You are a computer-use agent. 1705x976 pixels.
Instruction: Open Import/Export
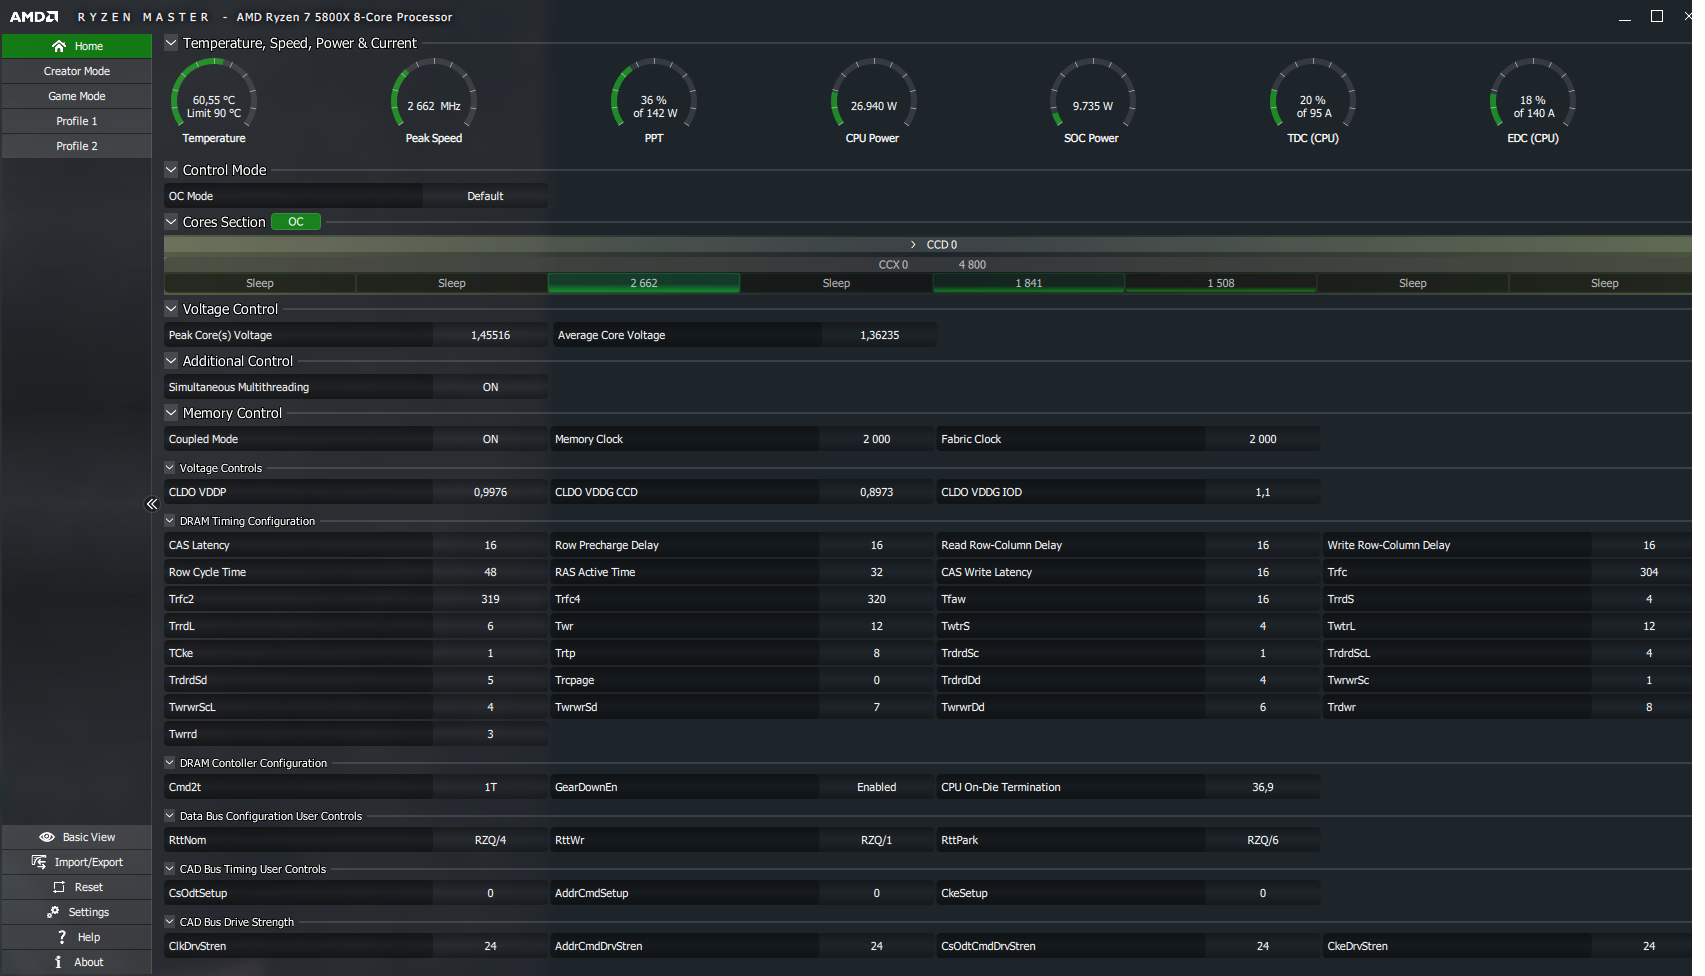[x=77, y=862]
